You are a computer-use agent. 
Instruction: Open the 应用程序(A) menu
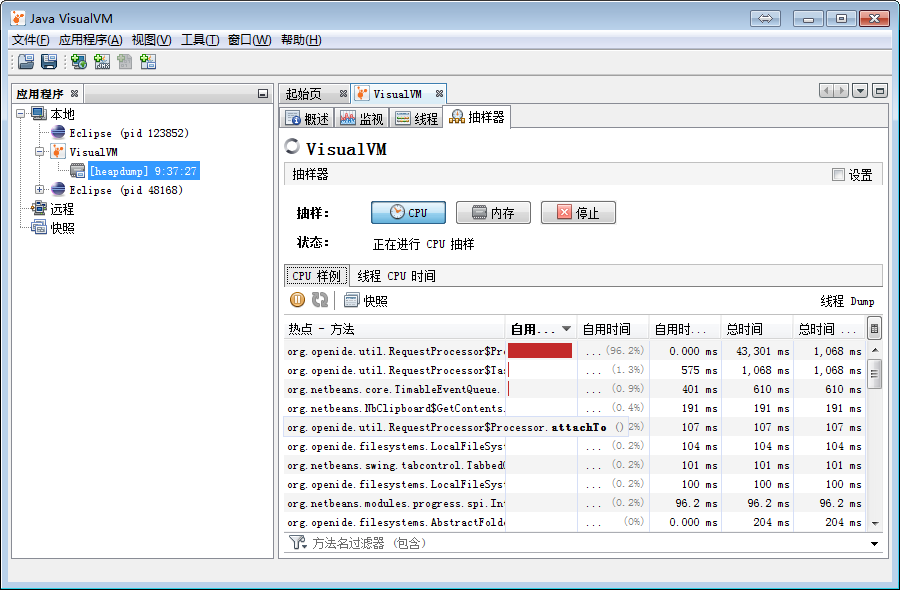(x=91, y=40)
